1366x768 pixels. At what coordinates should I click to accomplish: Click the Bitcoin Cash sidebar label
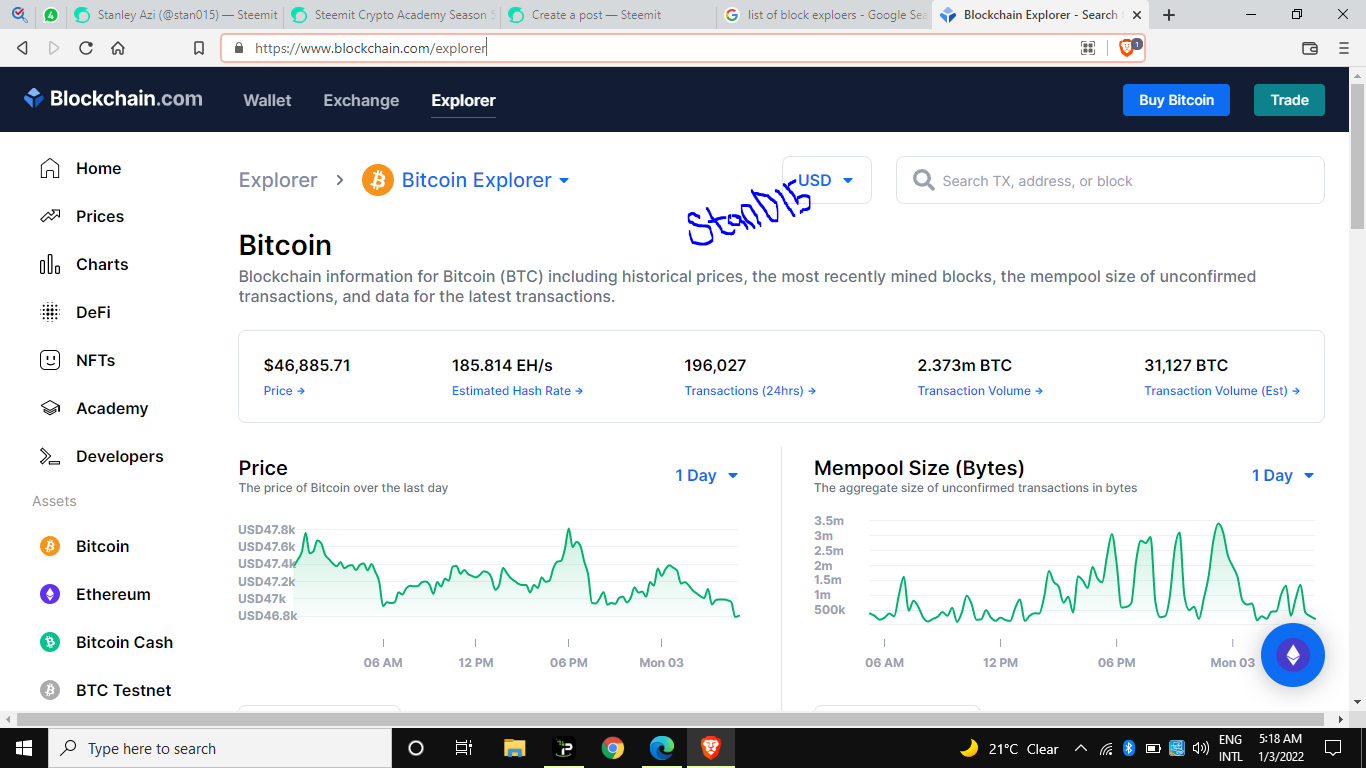124,642
